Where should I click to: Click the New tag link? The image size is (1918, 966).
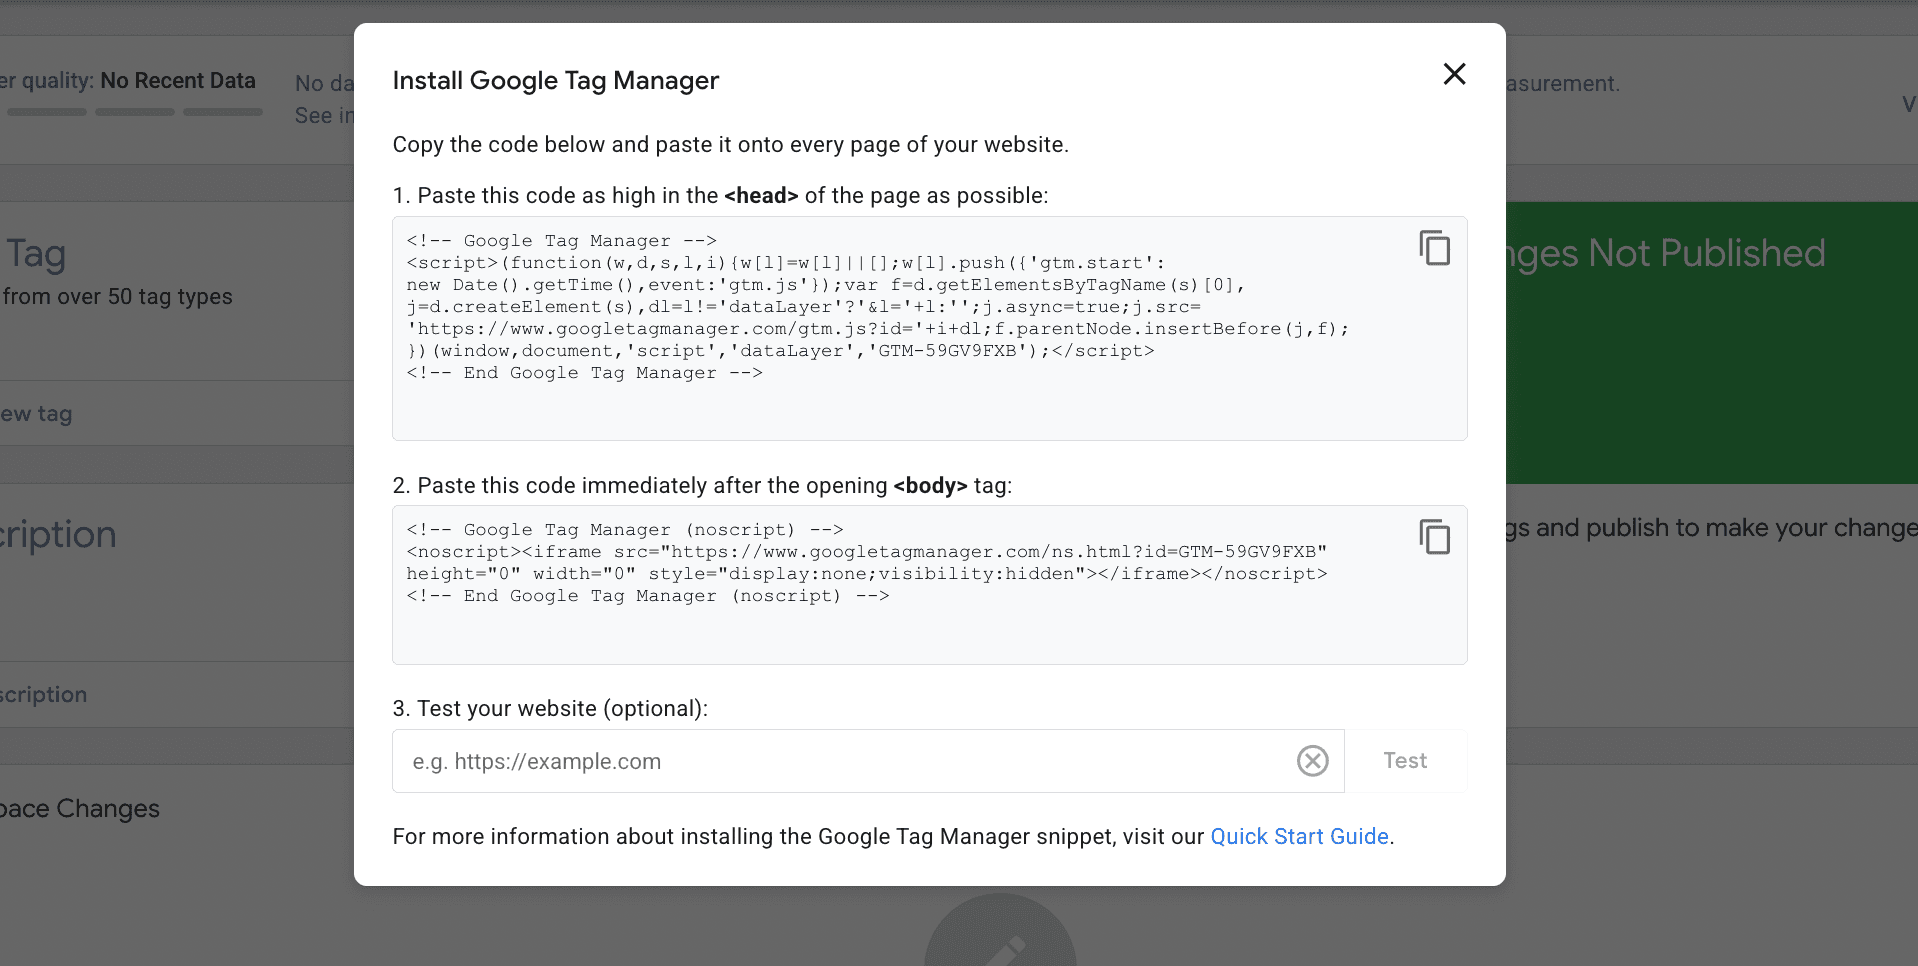[37, 413]
